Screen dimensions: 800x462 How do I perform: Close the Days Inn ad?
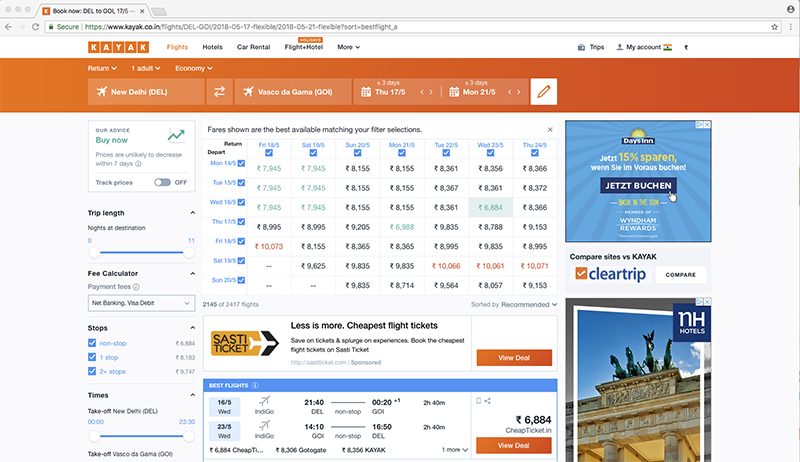pos(707,124)
